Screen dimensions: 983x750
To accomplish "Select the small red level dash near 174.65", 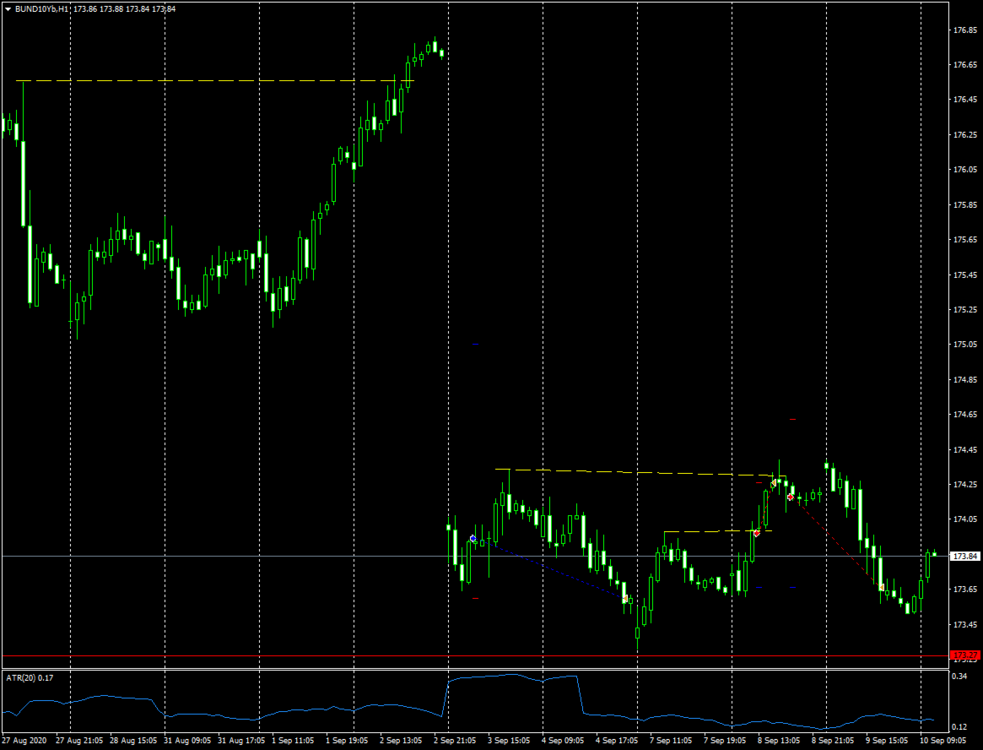I will click(792, 419).
